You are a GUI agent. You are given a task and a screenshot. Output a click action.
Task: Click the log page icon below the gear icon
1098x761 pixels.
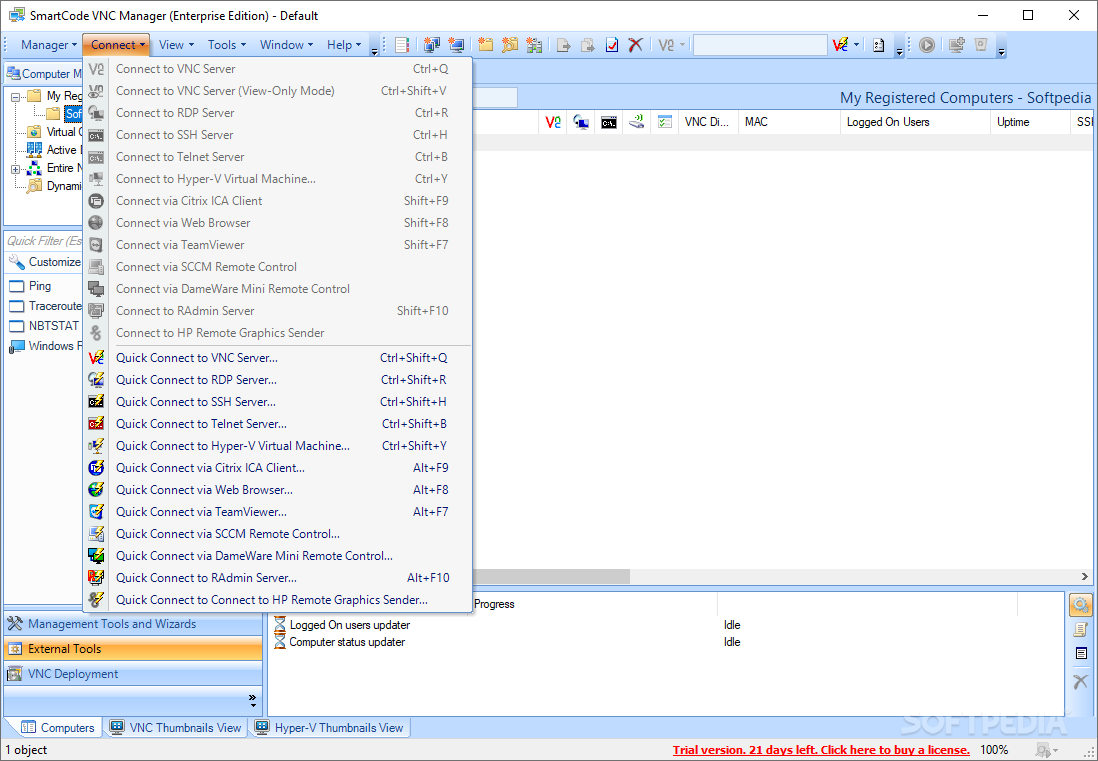[x=1080, y=629]
